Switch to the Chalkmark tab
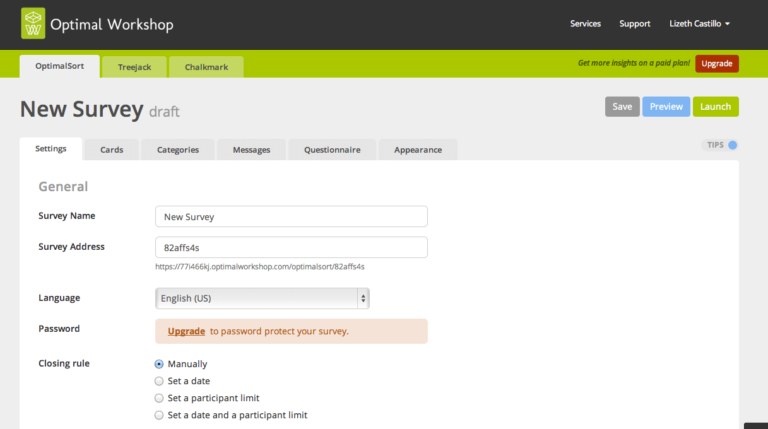Viewport: 768px width, 429px height. pos(206,67)
